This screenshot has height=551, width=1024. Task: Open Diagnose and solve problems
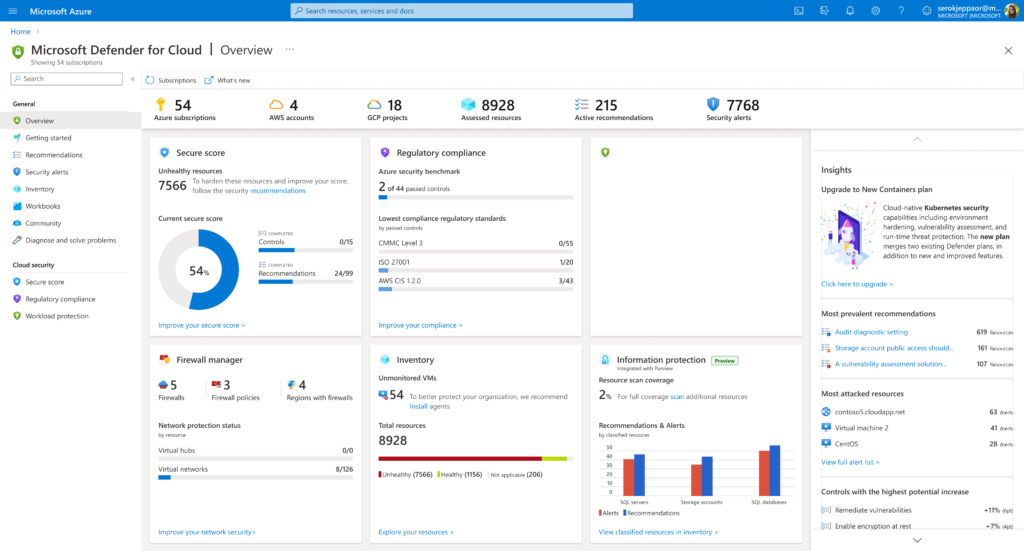point(71,240)
